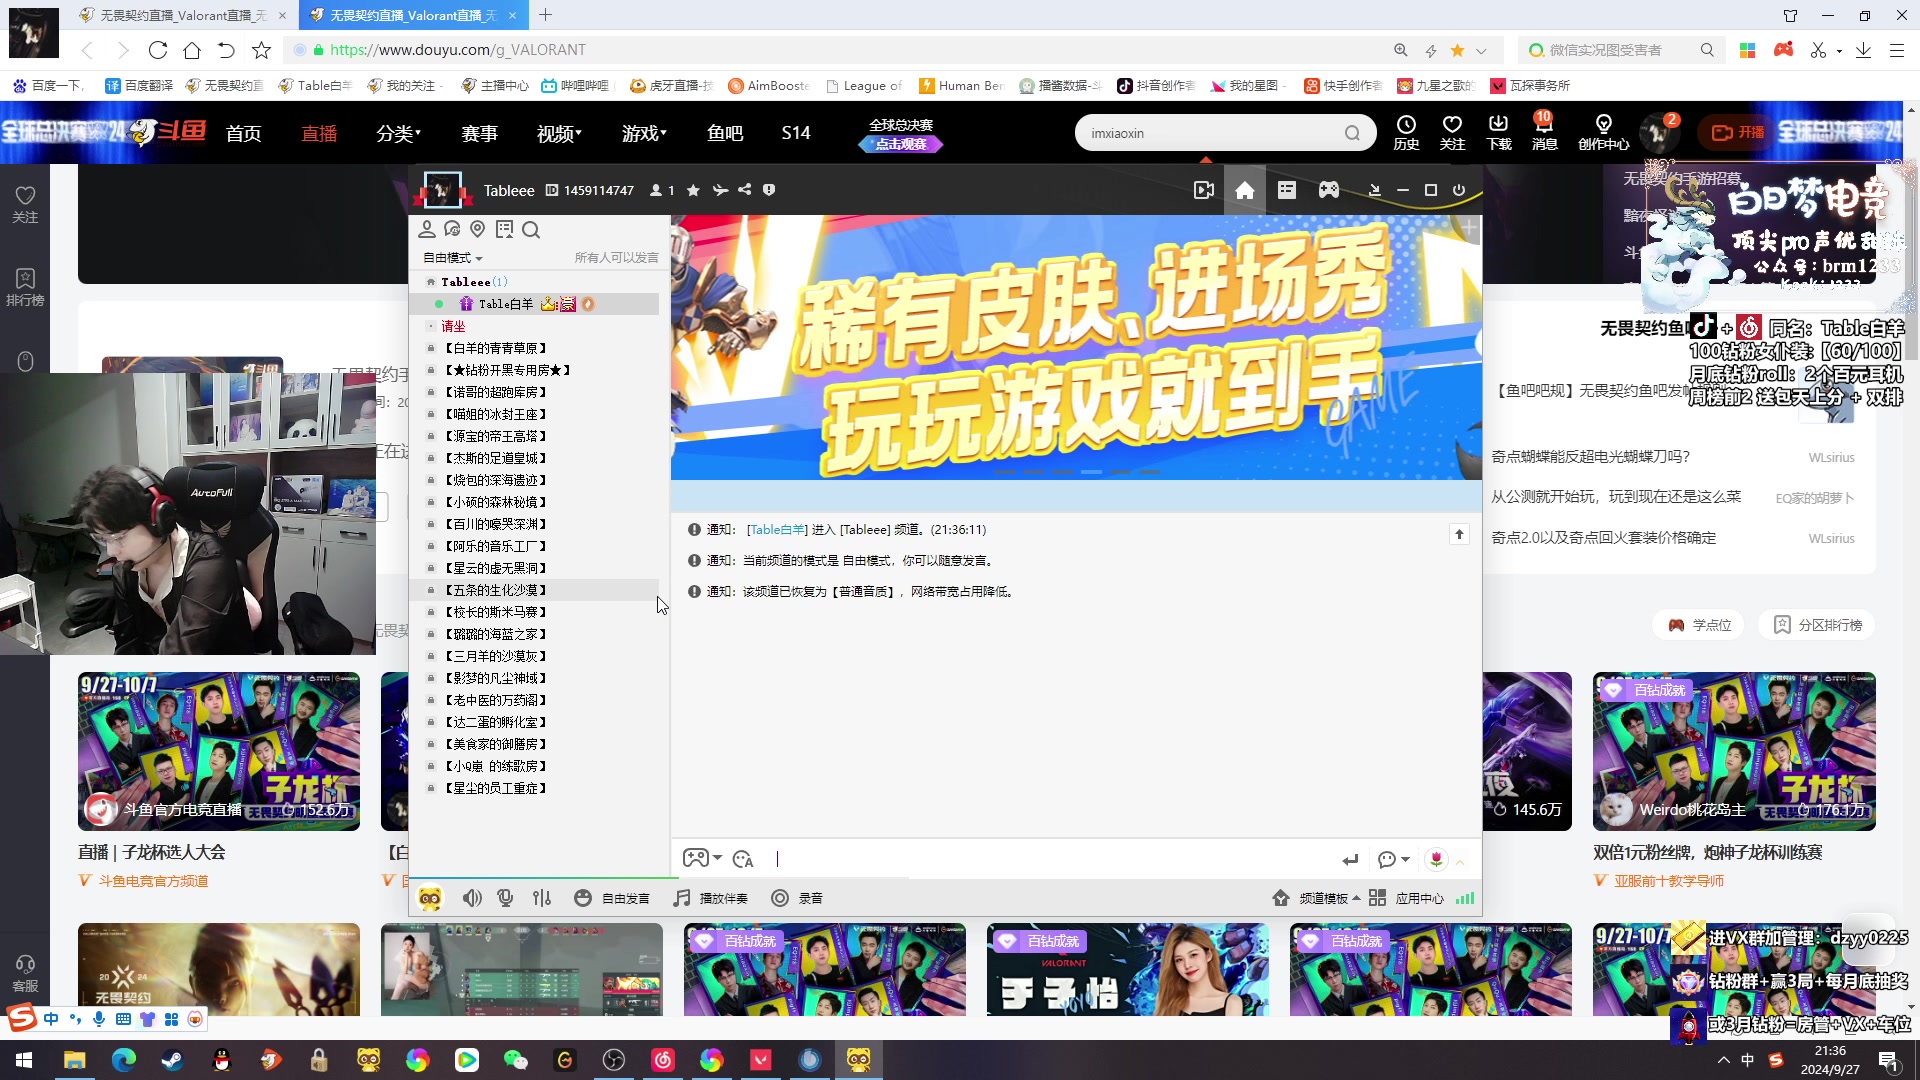Open the location pin icon above channel tree
Screen dimensions: 1920x1080
point(478,230)
